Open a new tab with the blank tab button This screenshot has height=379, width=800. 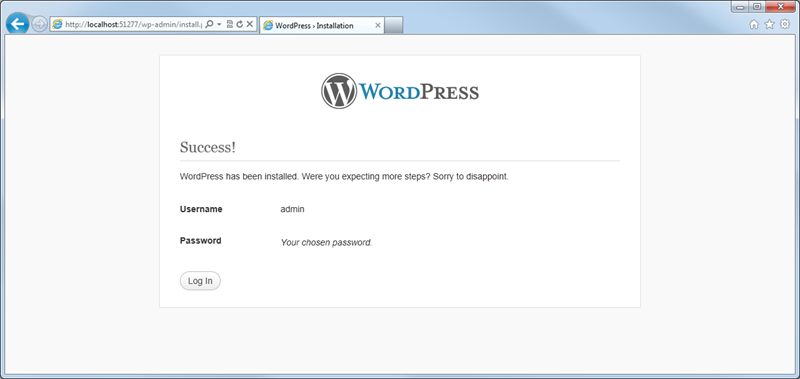click(x=393, y=26)
